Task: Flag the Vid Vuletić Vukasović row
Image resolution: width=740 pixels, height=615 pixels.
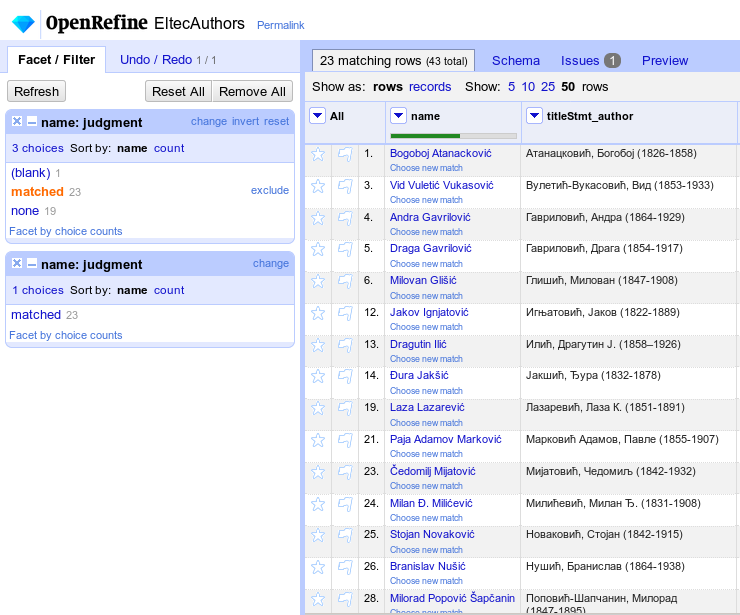Action: (345, 186)
